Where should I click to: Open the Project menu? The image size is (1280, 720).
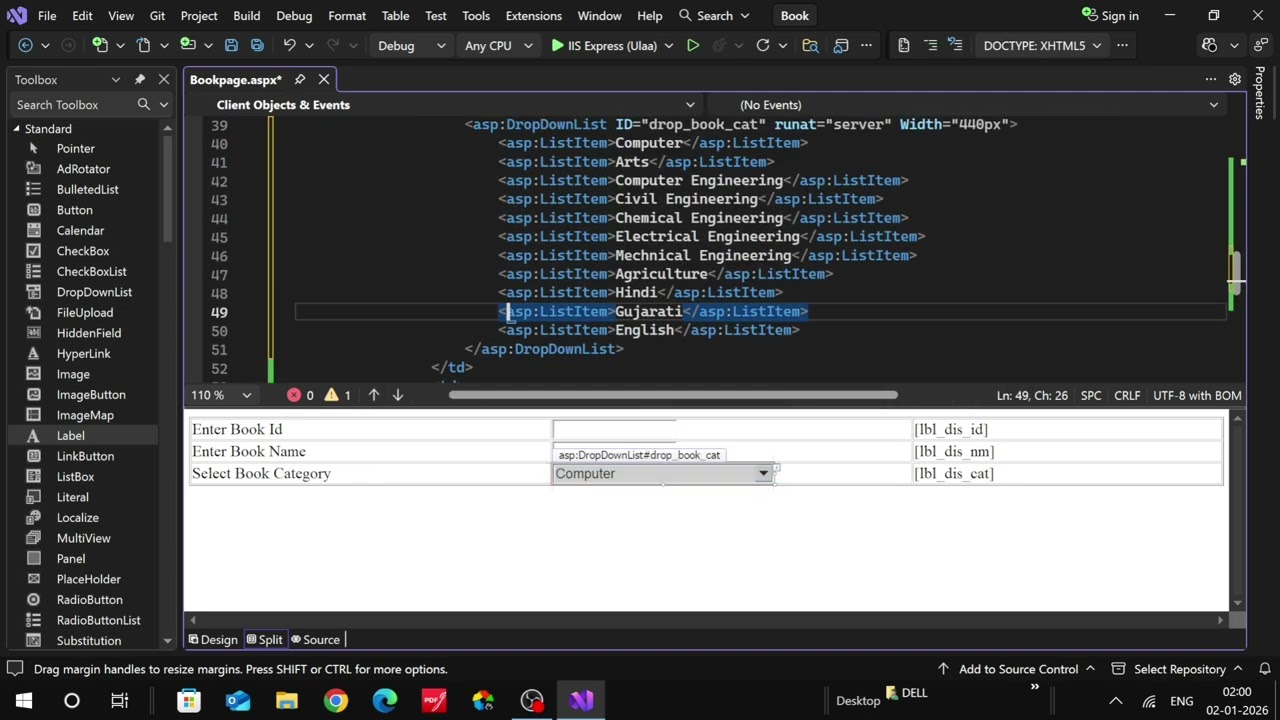199,16
